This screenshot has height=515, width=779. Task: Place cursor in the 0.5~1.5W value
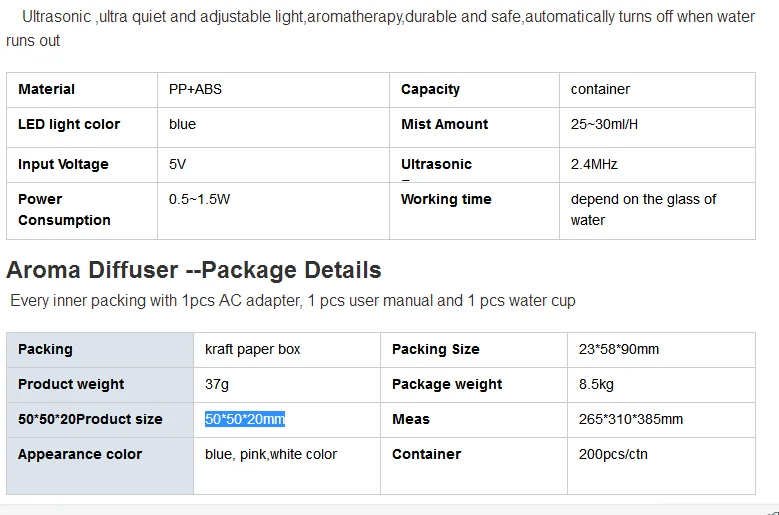tap(199, 200)
